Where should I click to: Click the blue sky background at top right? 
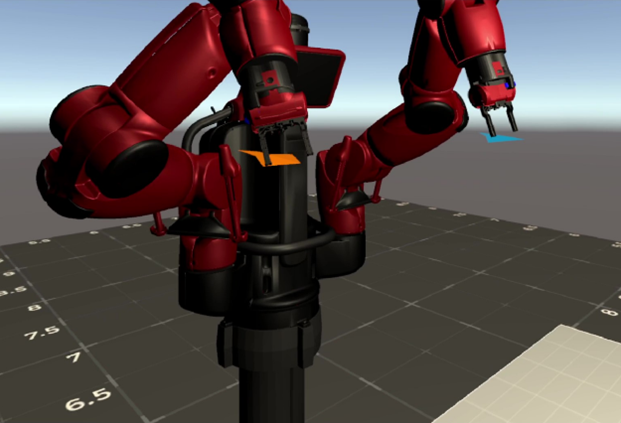[x=570, y=40]
